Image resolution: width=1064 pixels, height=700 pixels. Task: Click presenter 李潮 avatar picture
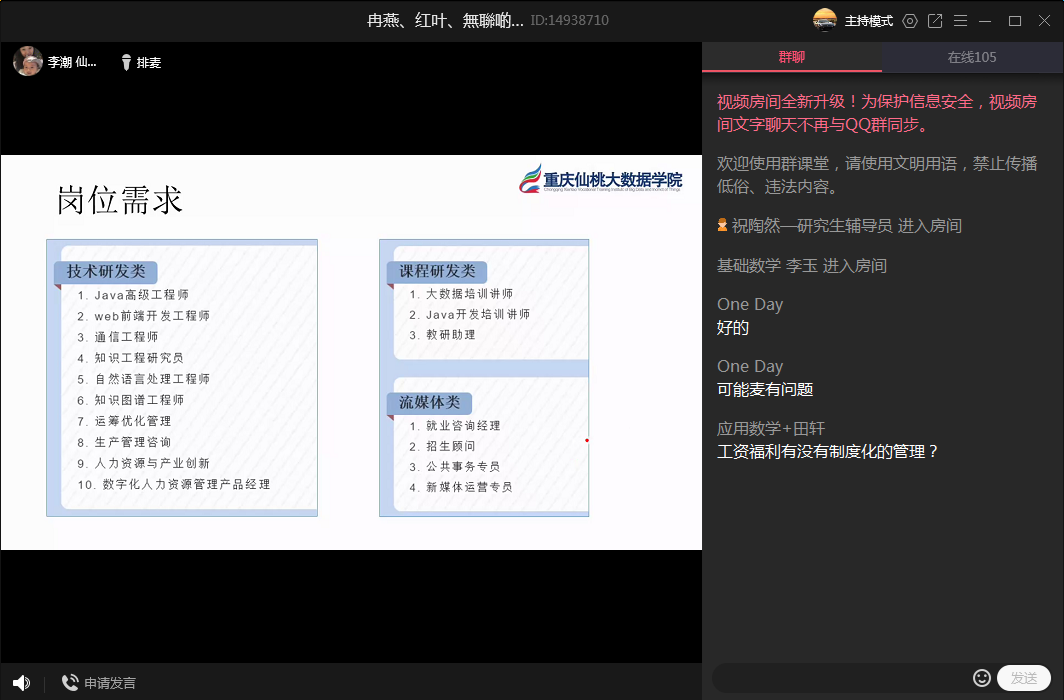click(x=27, y=62)
